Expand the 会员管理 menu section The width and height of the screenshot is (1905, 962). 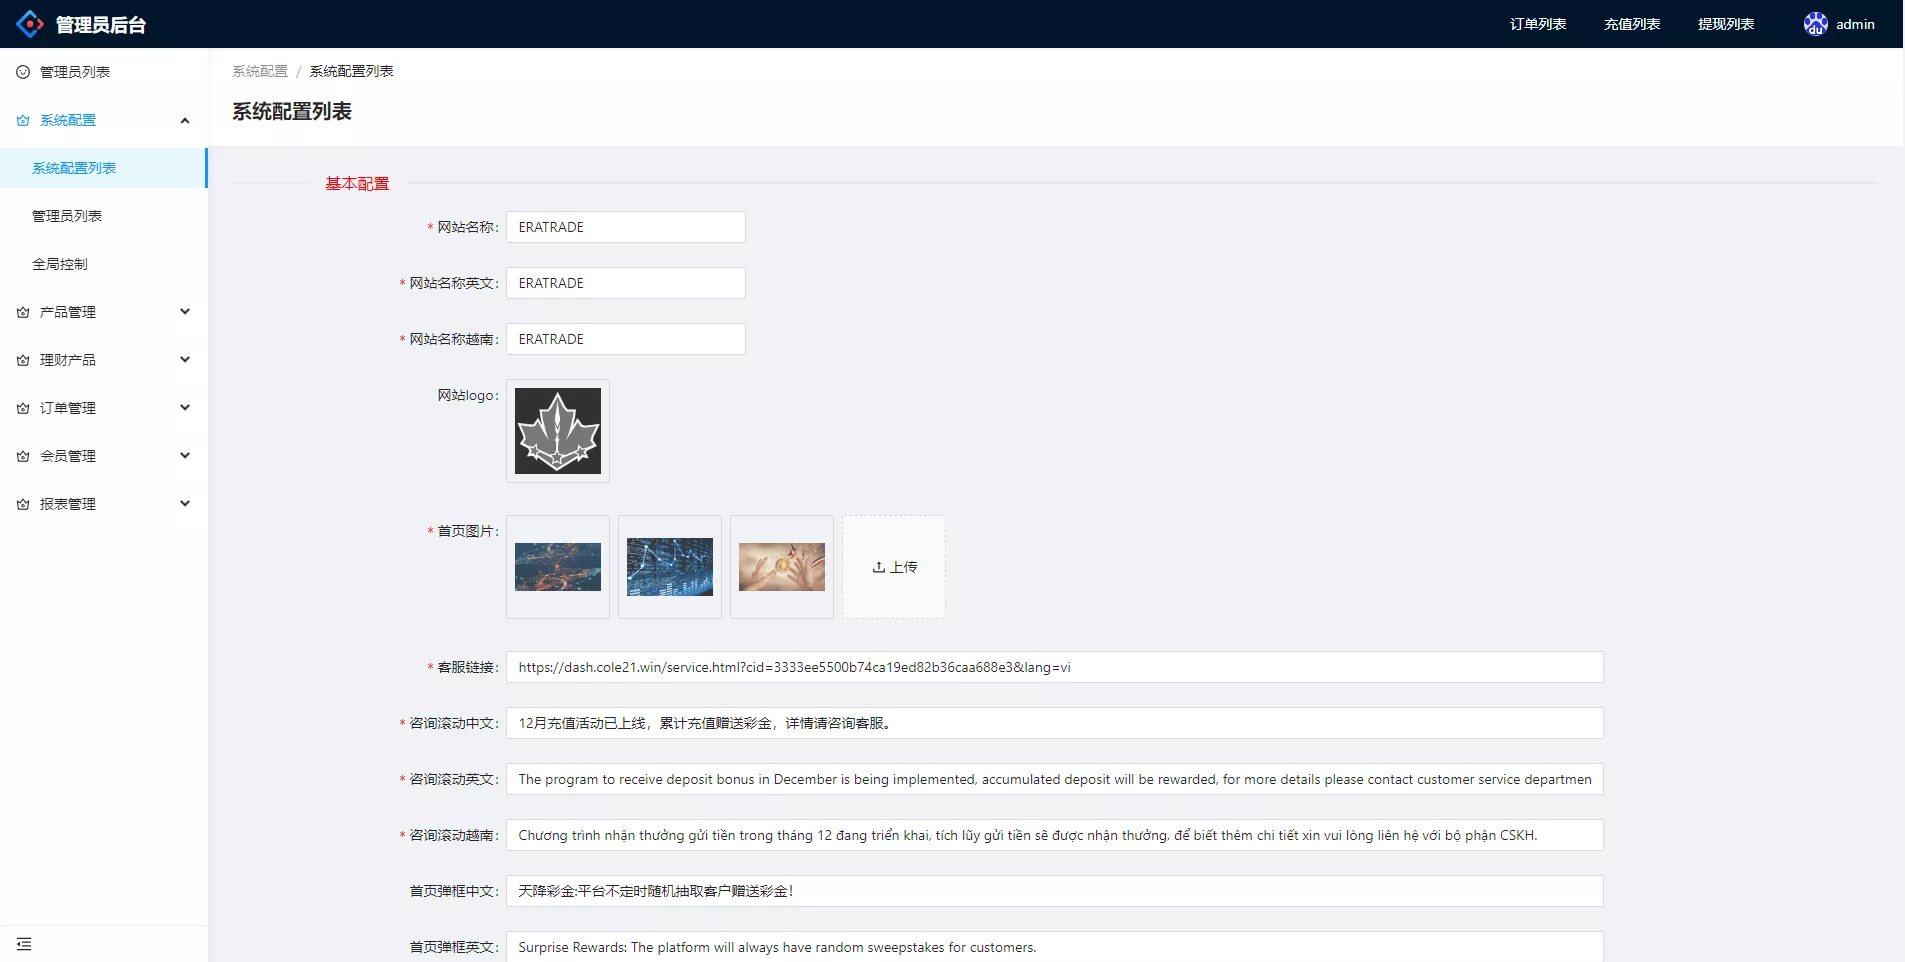pos(184,455)
